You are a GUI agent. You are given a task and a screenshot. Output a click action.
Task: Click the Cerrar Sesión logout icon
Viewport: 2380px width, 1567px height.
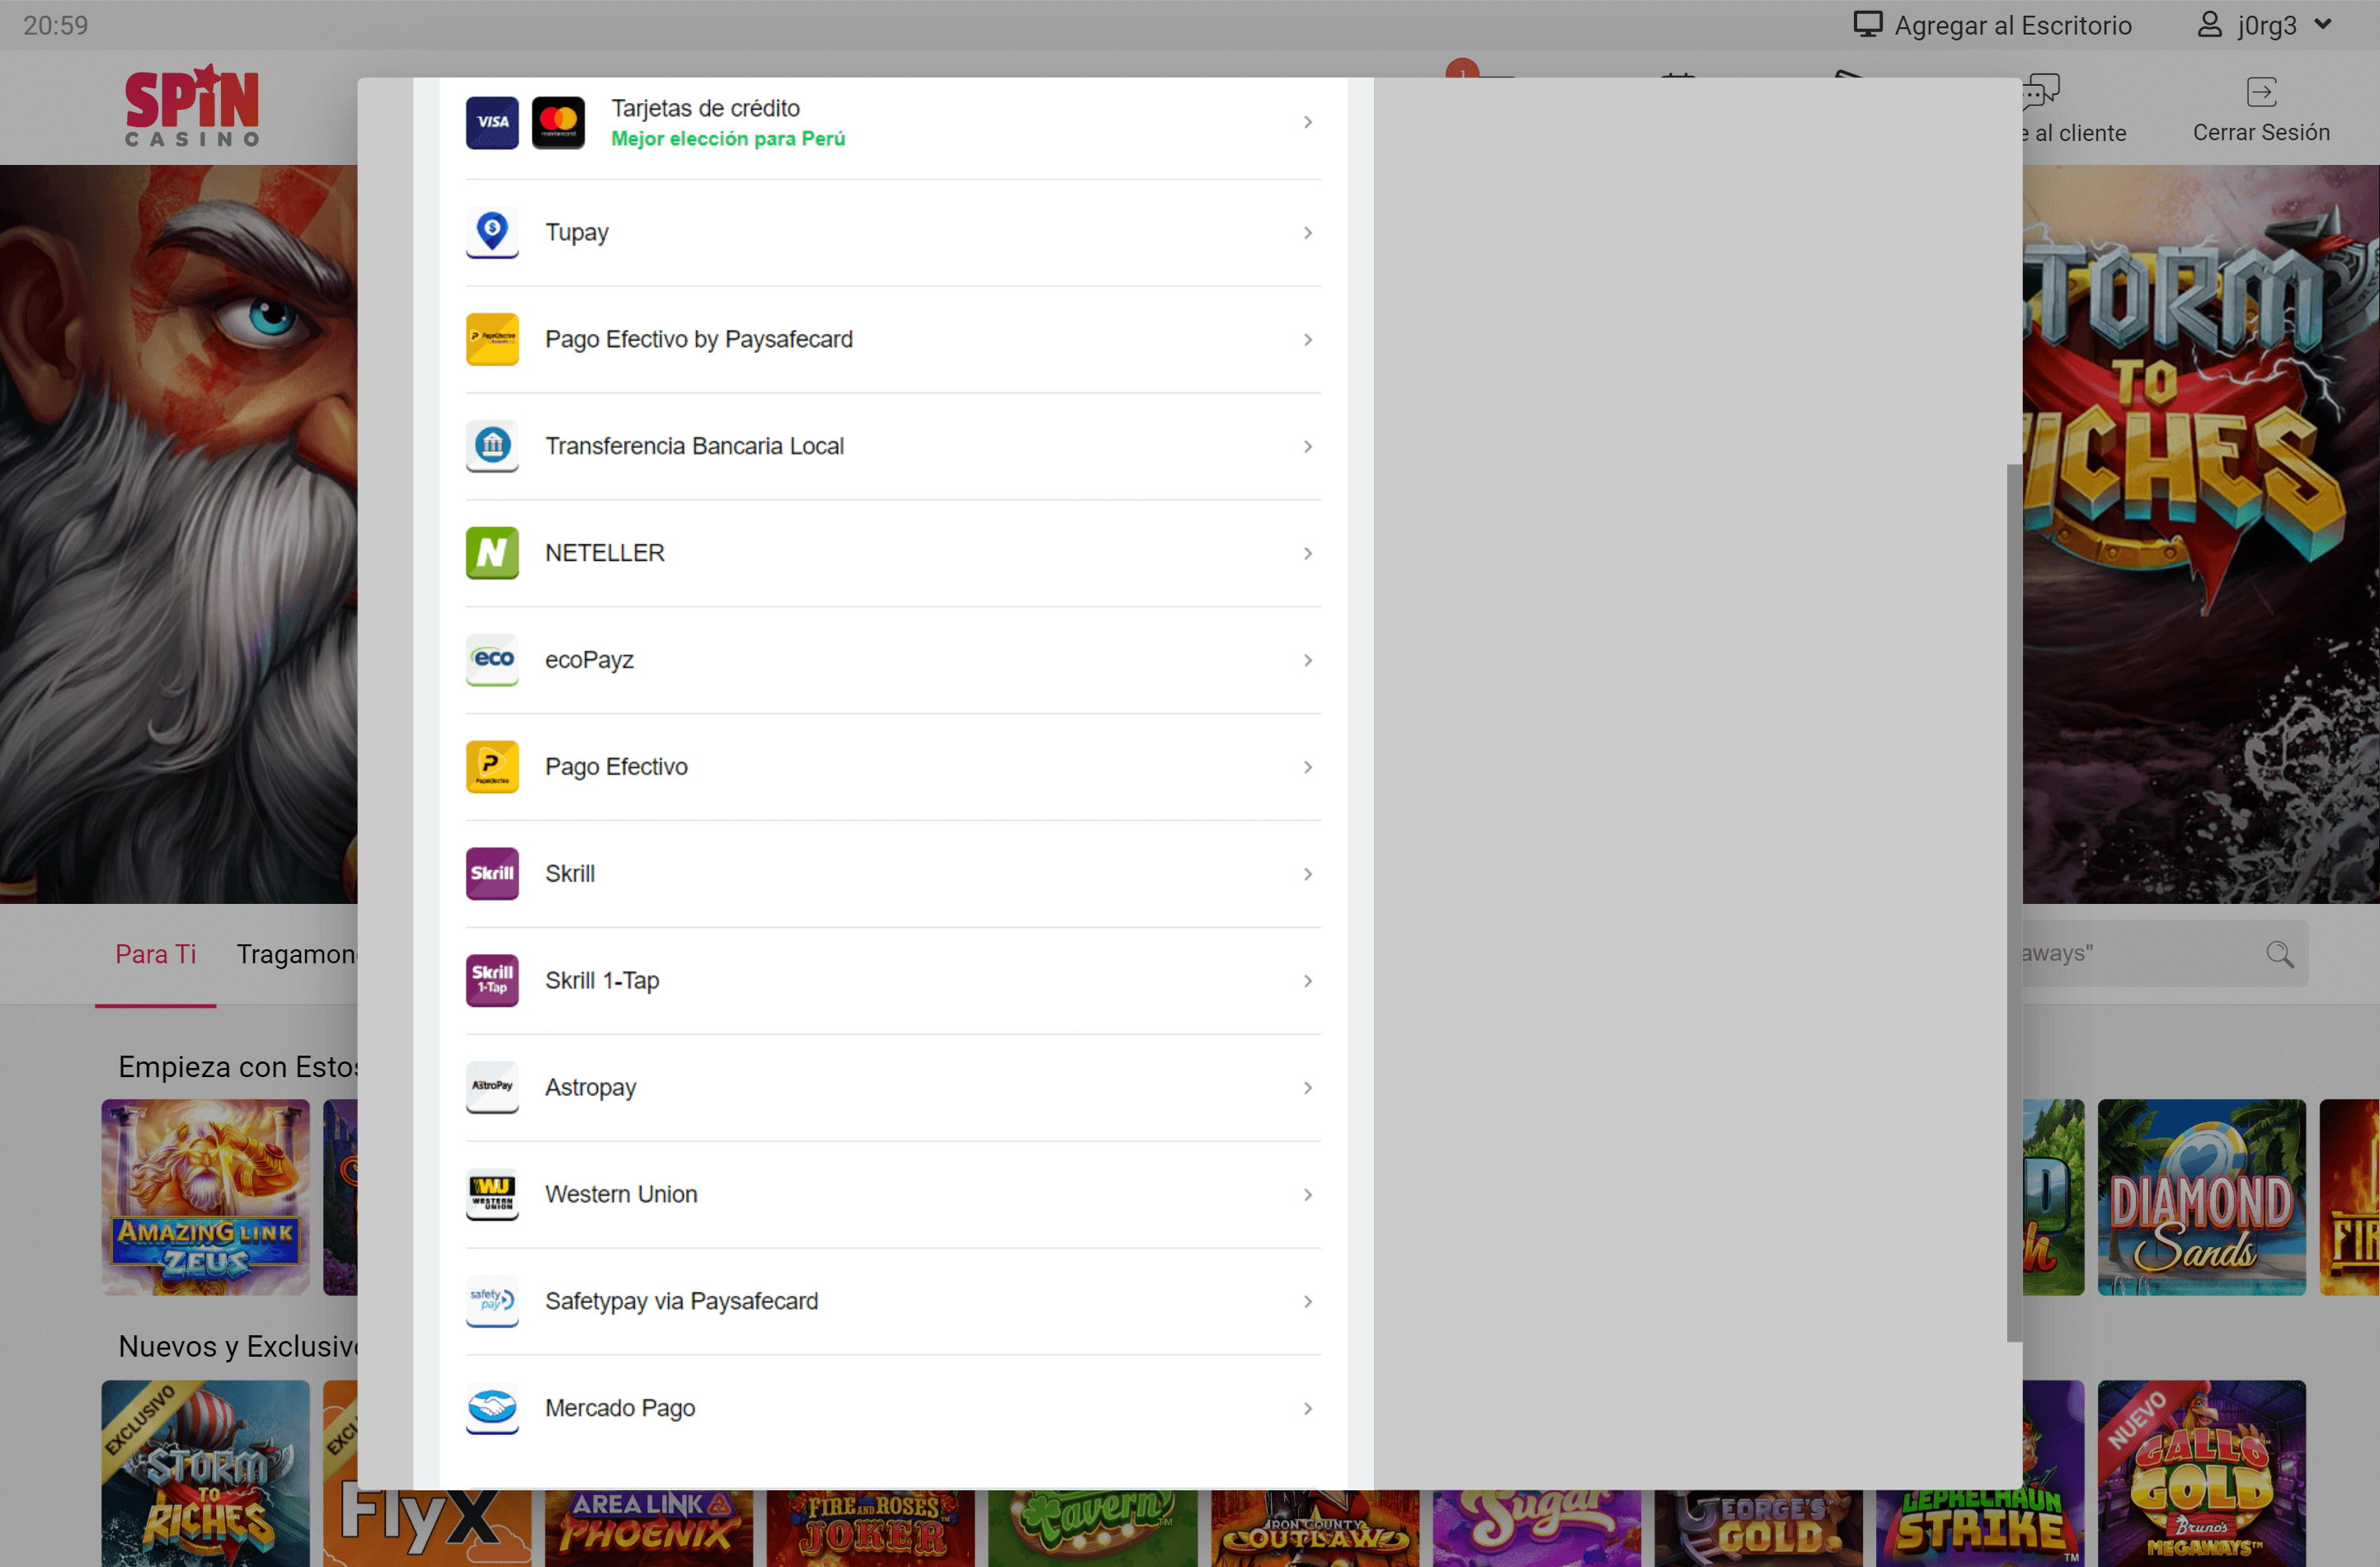[2261, 92]
